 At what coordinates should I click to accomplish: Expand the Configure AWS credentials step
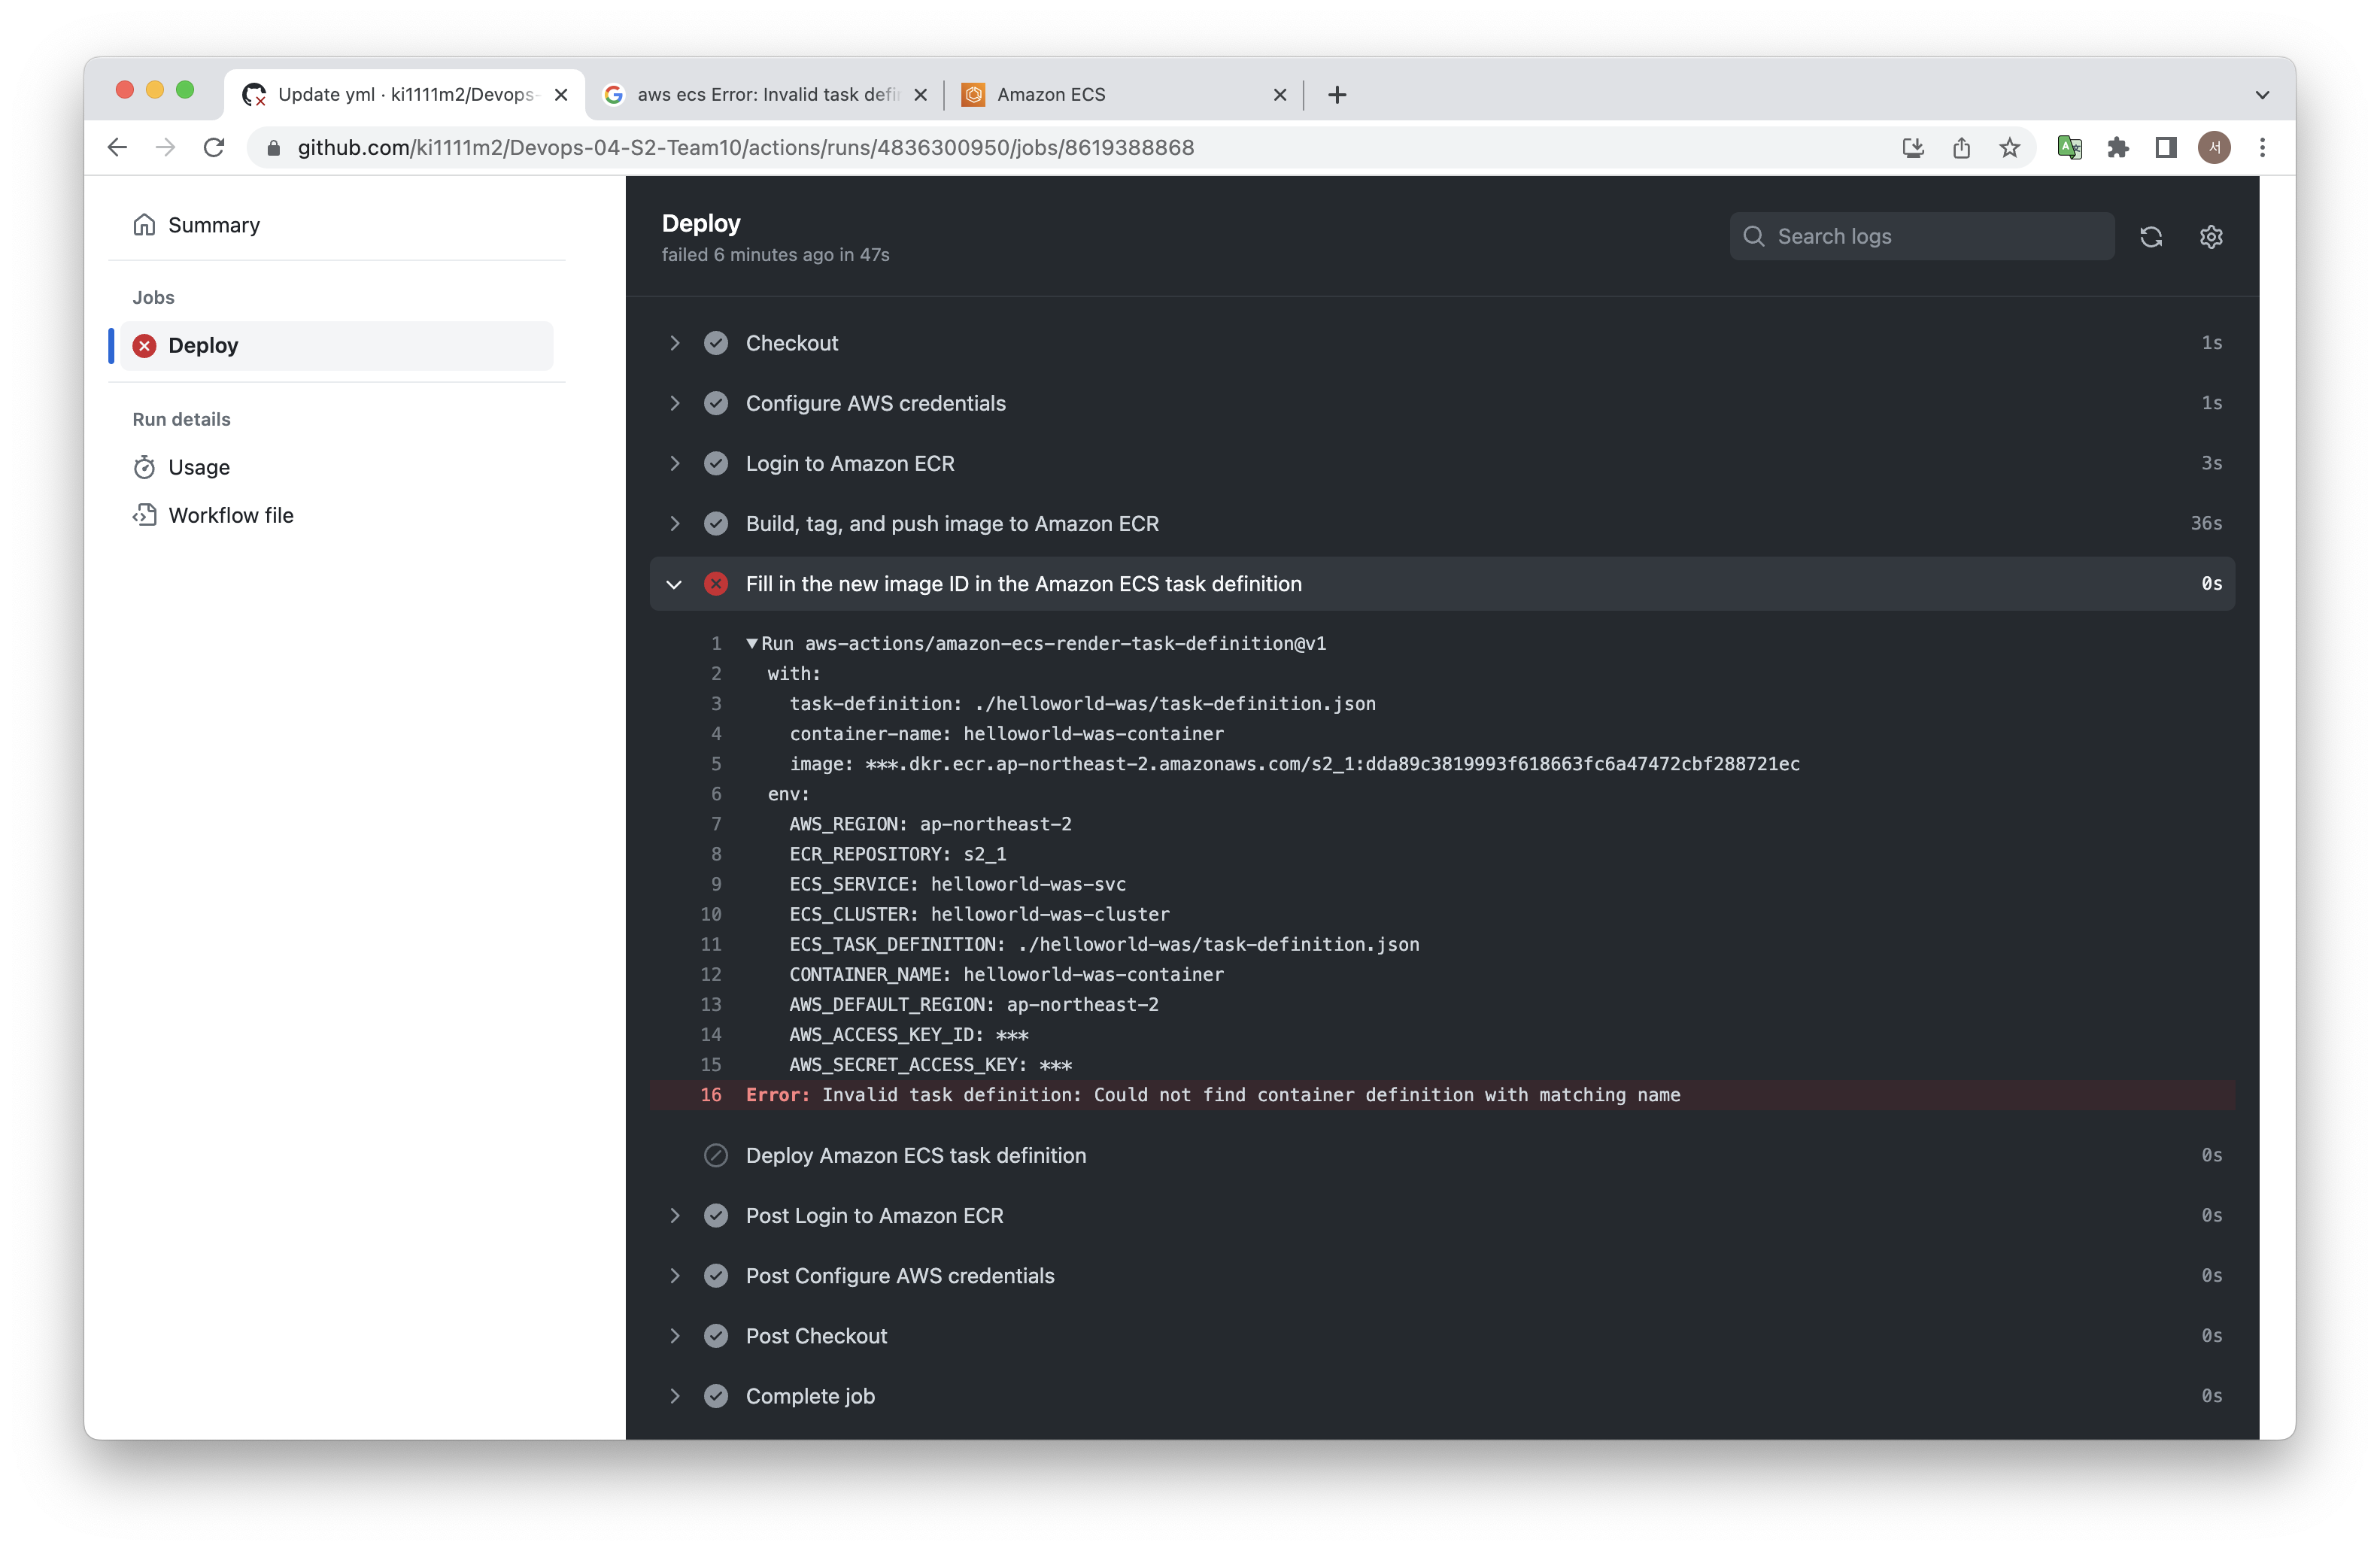(675, 403)
